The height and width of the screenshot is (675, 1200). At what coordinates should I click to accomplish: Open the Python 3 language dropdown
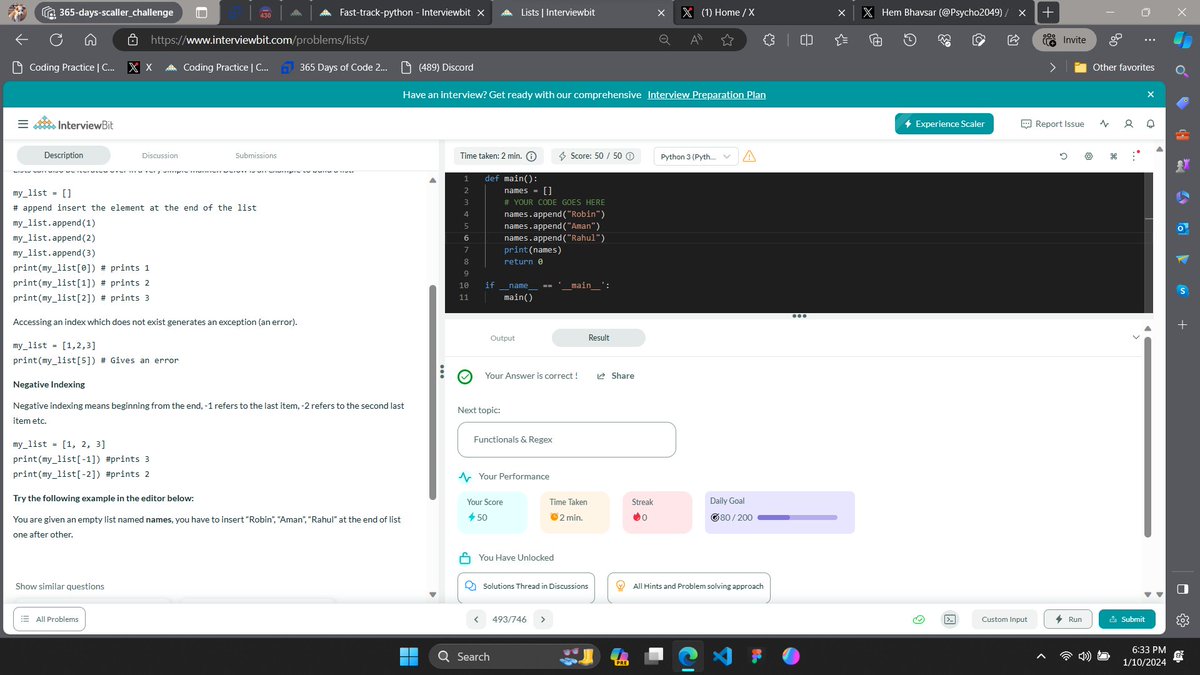(x=696, y=156)
